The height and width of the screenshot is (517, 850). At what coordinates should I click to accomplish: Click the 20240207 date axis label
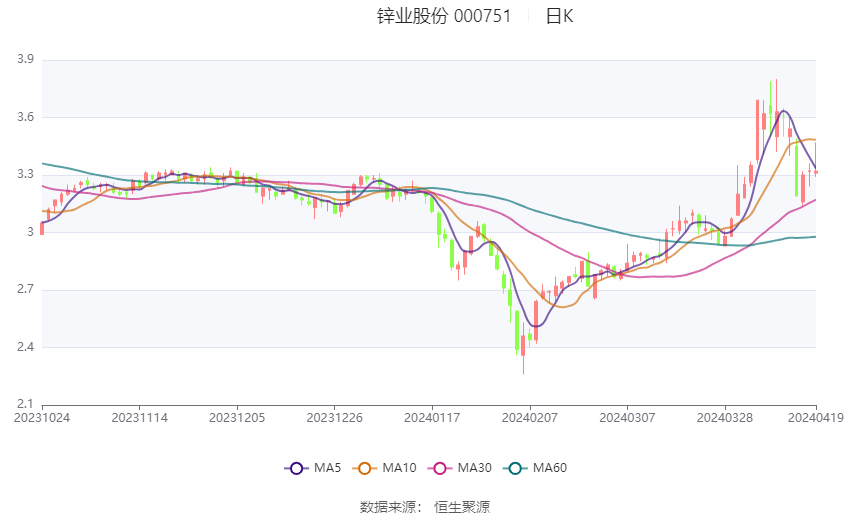coord(530,418)
